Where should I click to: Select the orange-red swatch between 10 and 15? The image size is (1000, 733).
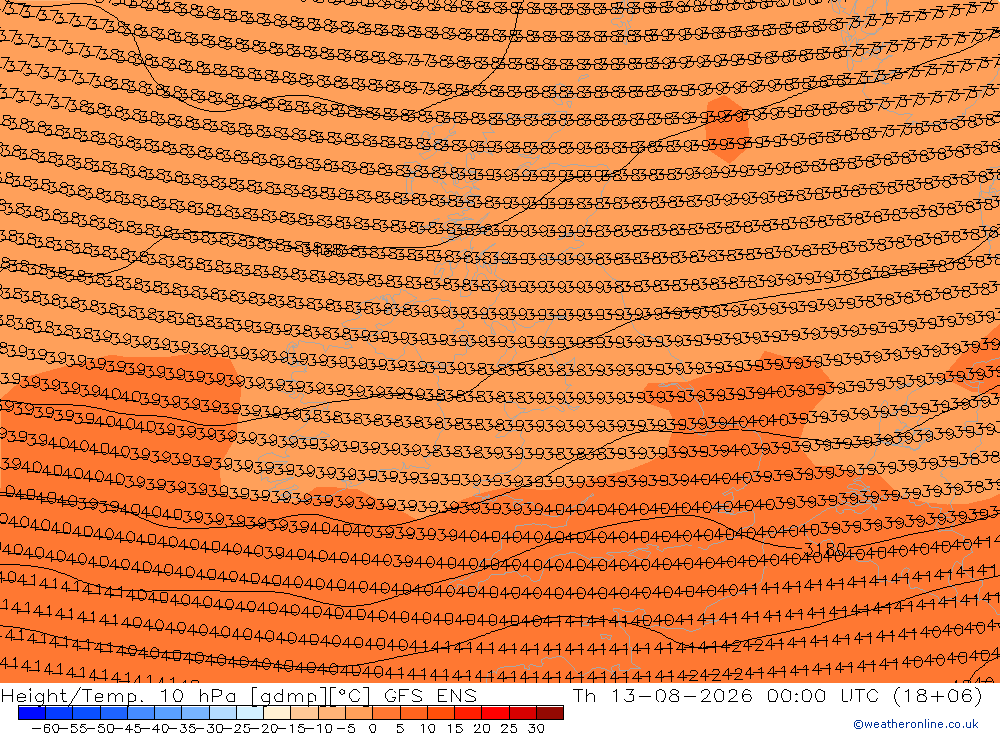(x=441, y=713)
